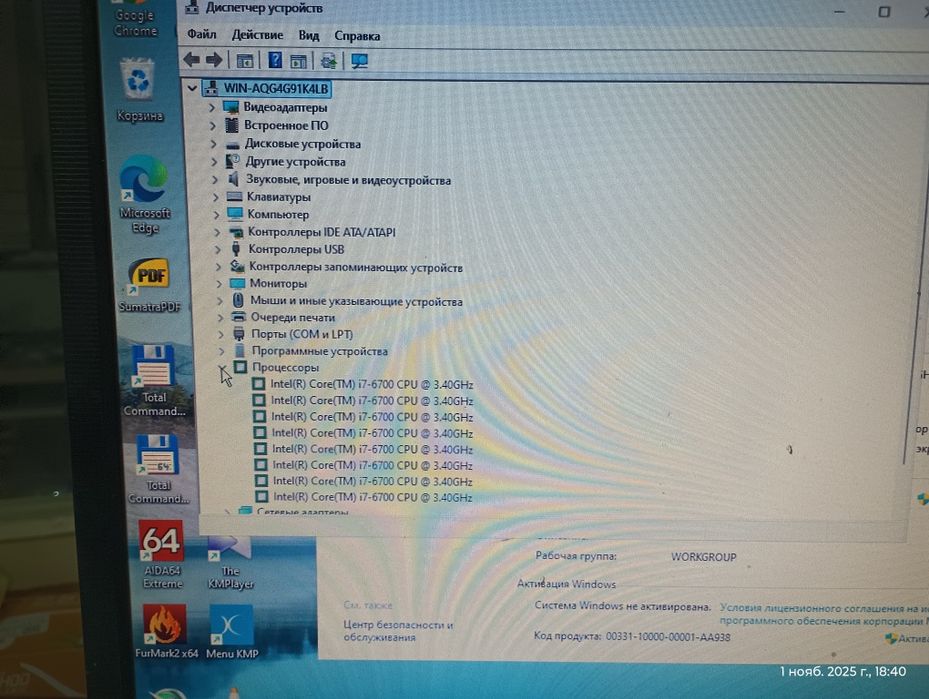Expand Контроллеры IDE ATA/ATAPI node
The height and width of the screenshot is (699, 929).
click(217, 232)
